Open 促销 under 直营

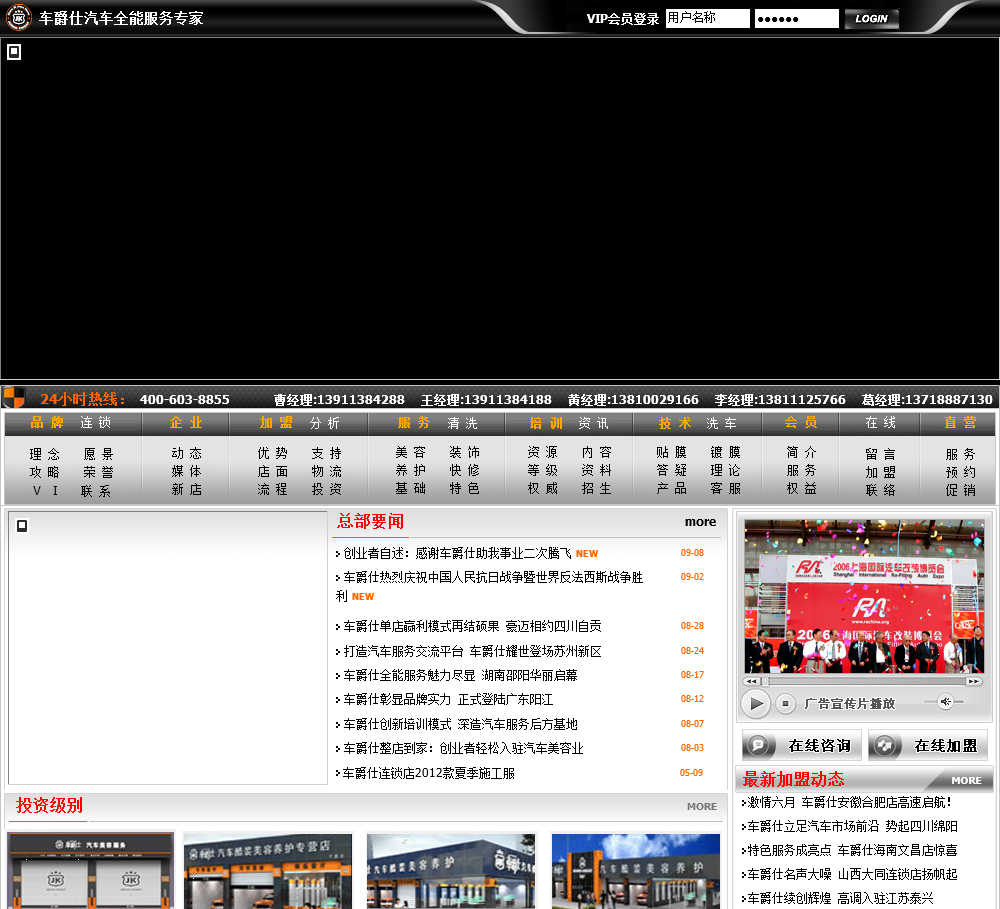[x=960, y=490]
